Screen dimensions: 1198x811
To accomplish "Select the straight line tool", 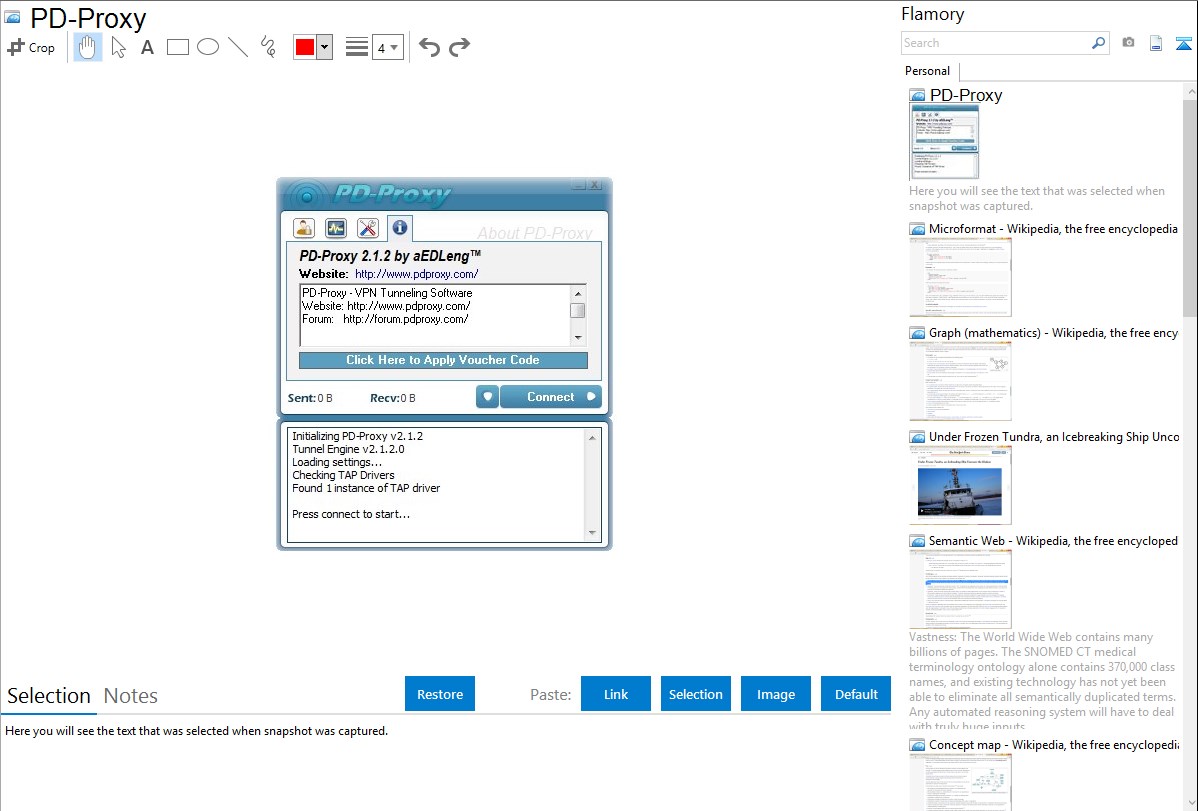I will click(x=238, y=47).
